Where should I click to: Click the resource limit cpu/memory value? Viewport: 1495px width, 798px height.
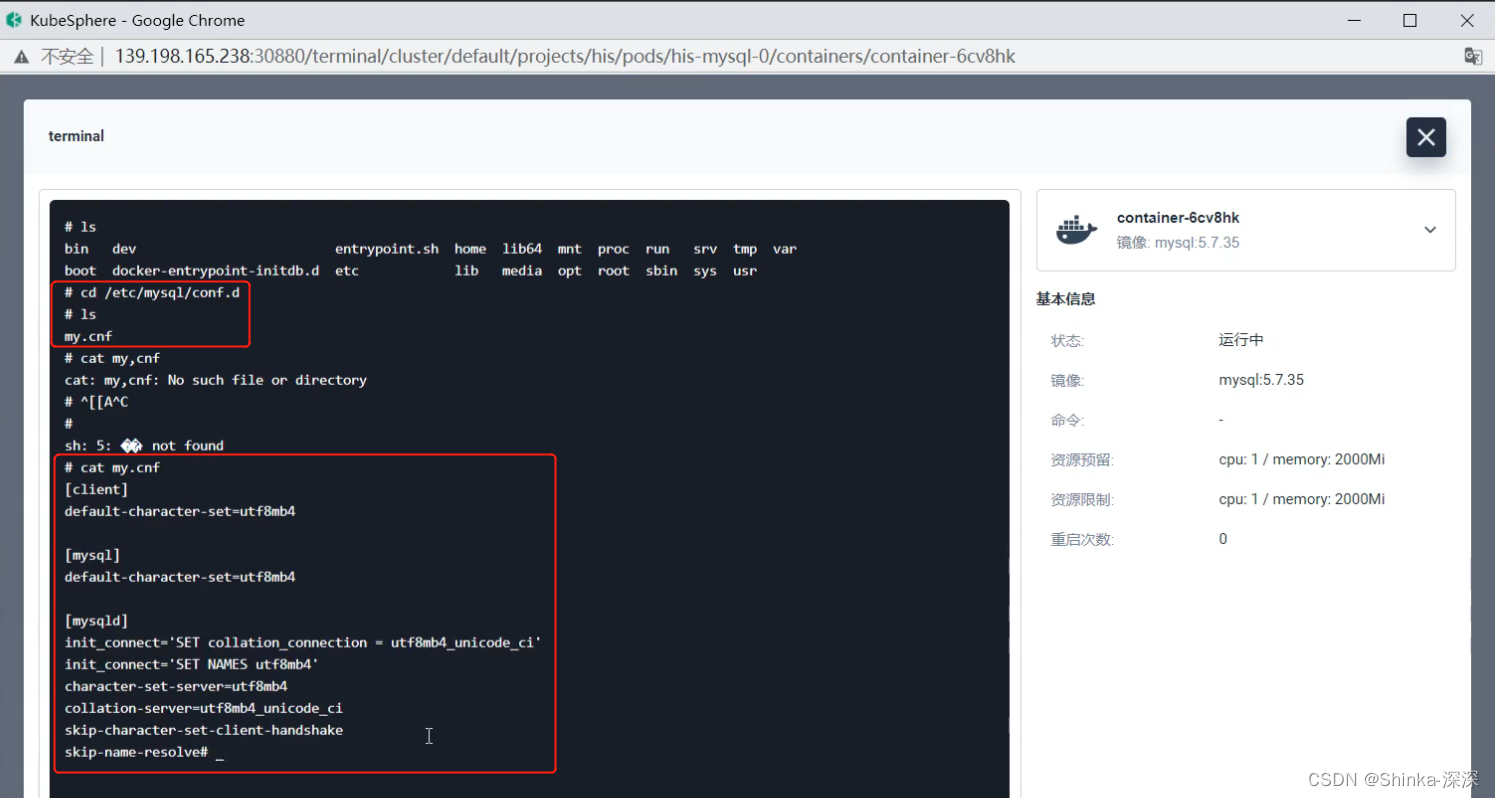pyautogui.click(x=1302, y=499)
